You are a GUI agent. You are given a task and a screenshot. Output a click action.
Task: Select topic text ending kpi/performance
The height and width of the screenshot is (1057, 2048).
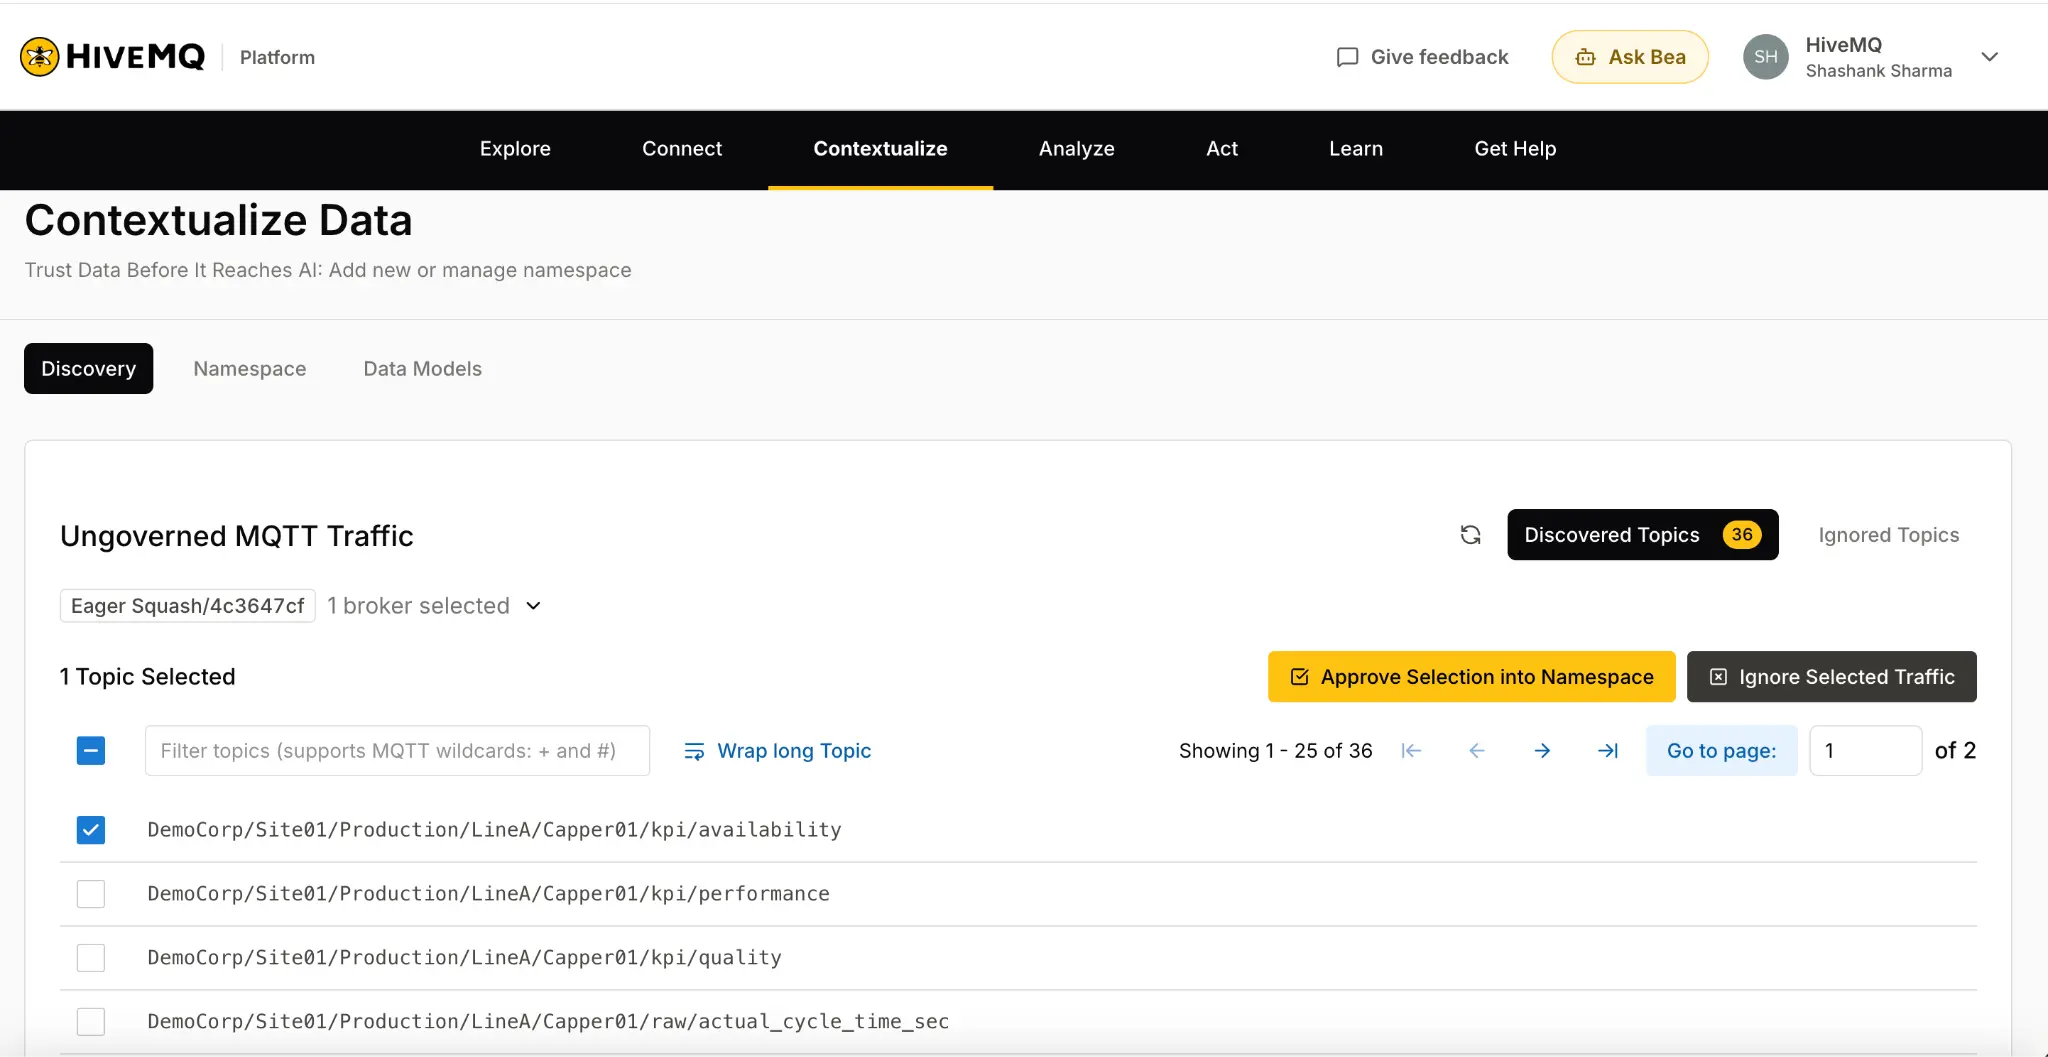coord(489,894)
